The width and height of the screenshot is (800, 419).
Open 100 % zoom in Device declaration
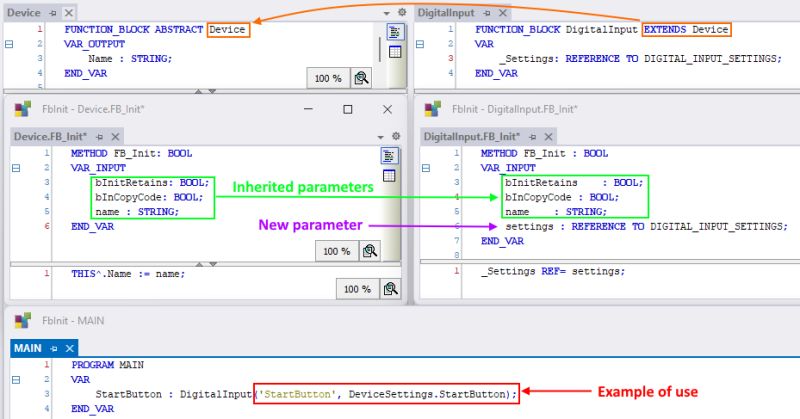[x=328, y=78]
